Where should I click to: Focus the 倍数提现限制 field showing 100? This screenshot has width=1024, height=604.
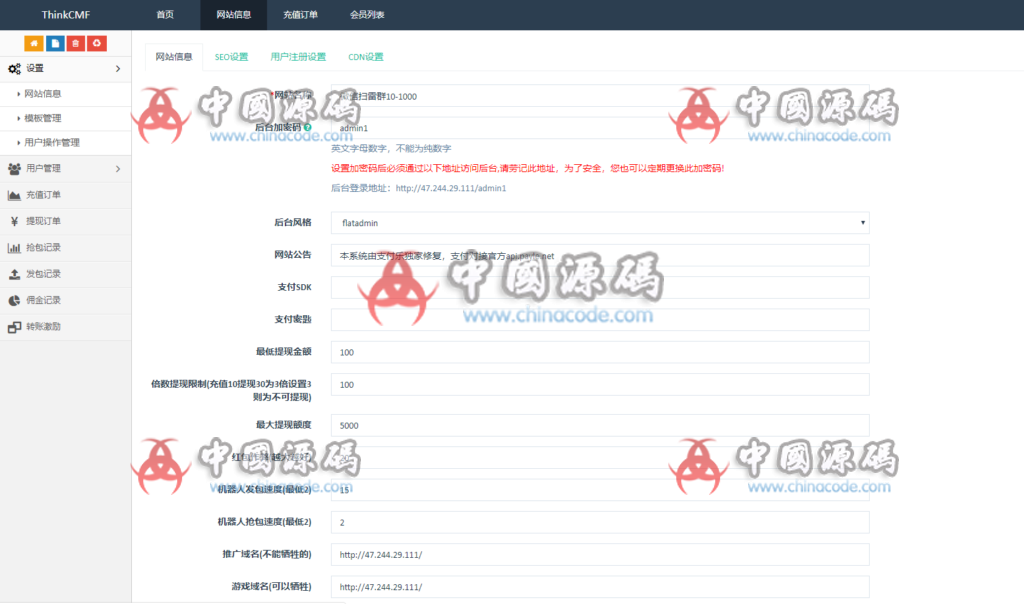click(x=600, y=385)
